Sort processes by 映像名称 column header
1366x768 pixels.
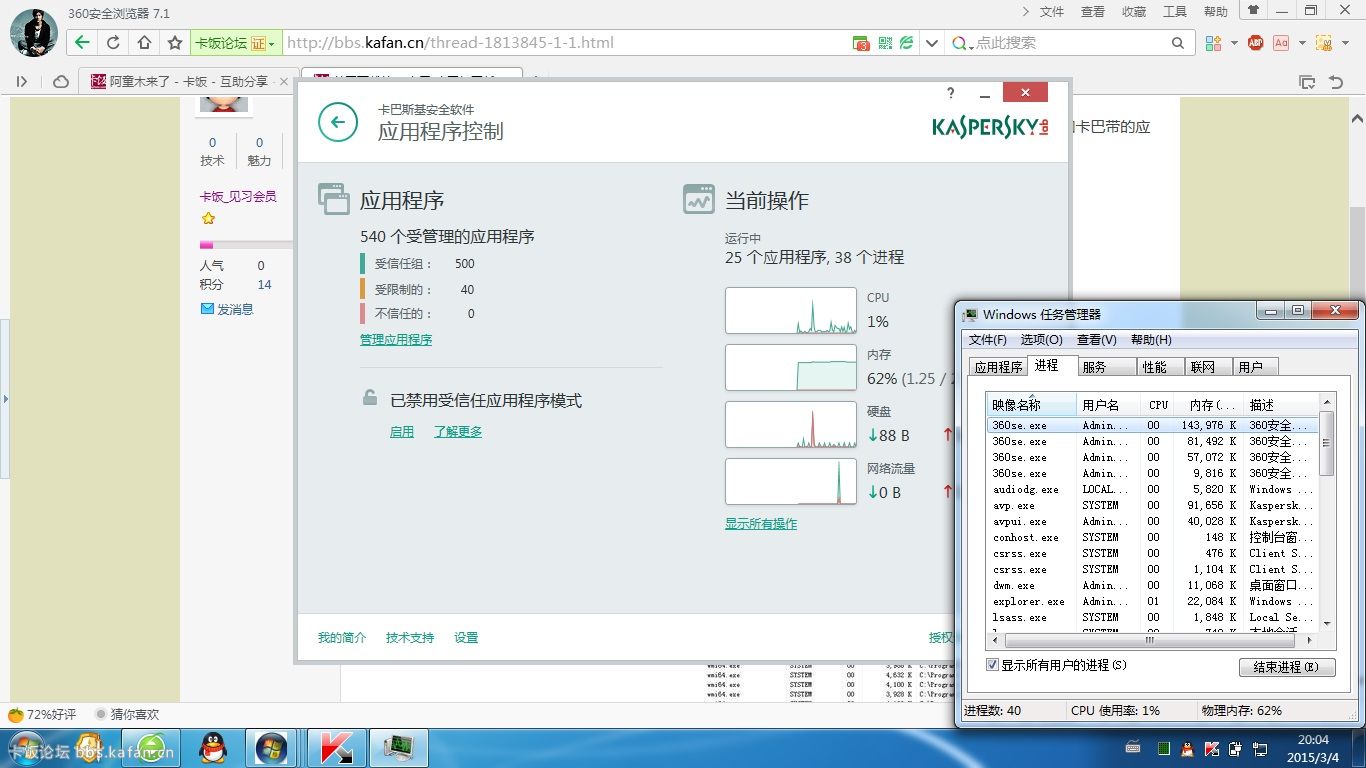coord(1031,405)
